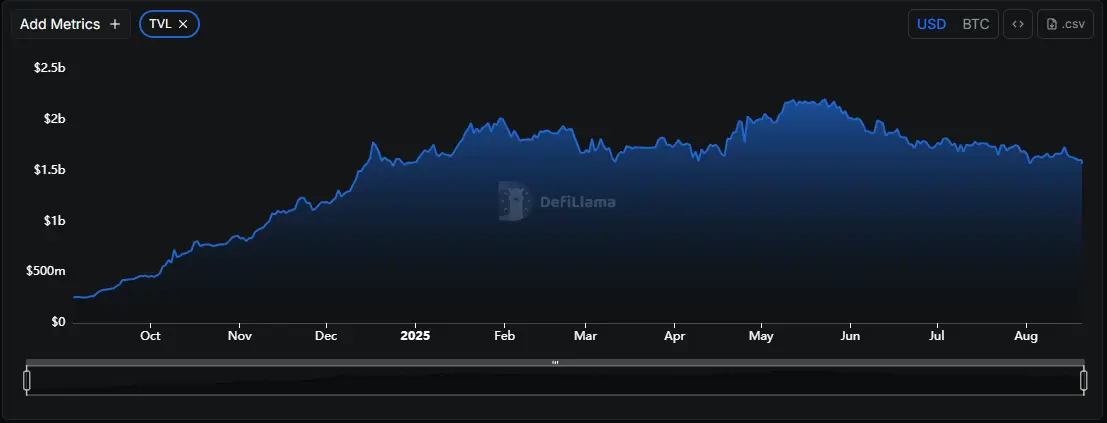Click the DefiLlama watermark text
1107x423 pixels.
(x=577, y=202)
